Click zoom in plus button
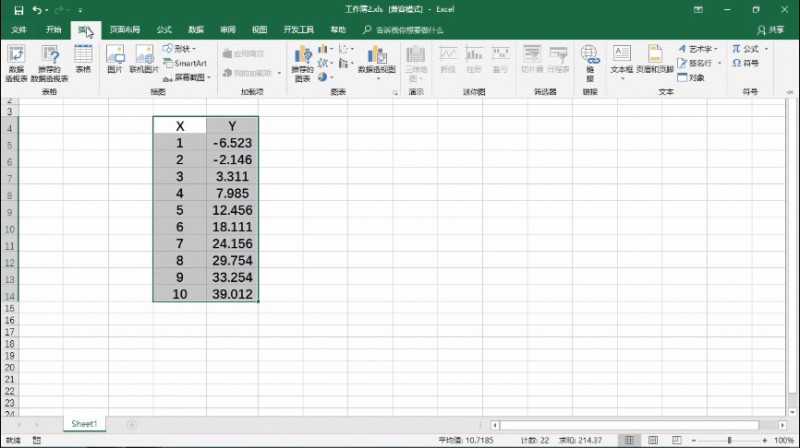The image size is (800, 448). (764, 440)
